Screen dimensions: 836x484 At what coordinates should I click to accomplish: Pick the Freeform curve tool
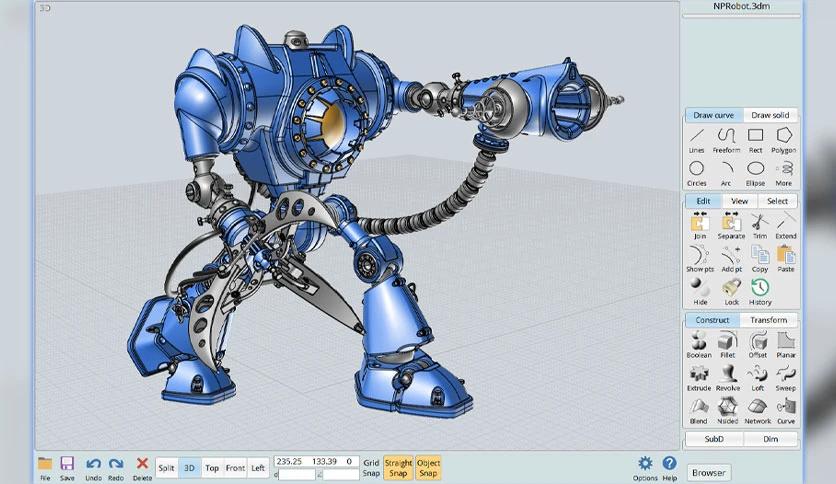click(726, 140)
